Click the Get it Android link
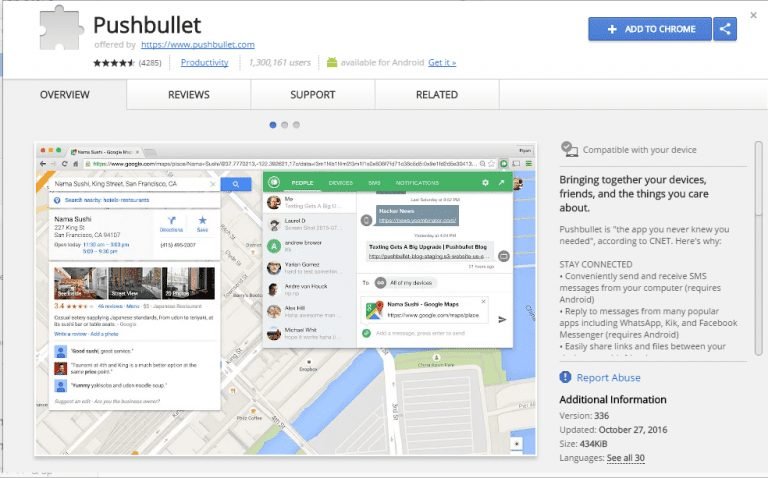The width and height of the screenshot is (768, 478). coord(442,63)
